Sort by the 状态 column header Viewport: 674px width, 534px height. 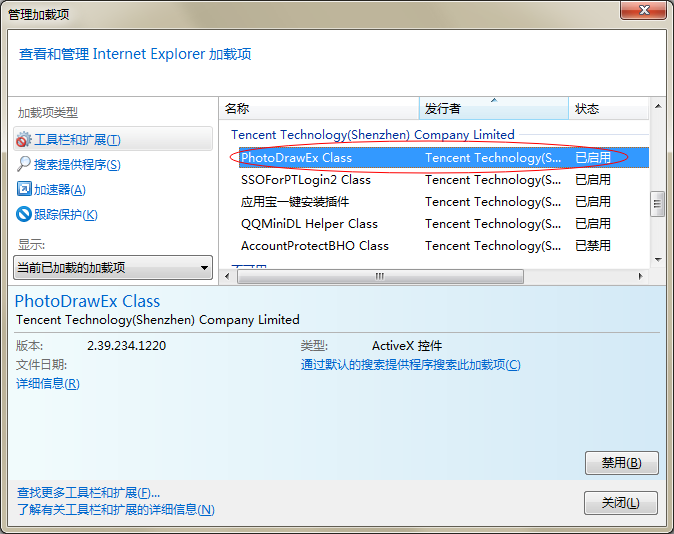[608, 109]
